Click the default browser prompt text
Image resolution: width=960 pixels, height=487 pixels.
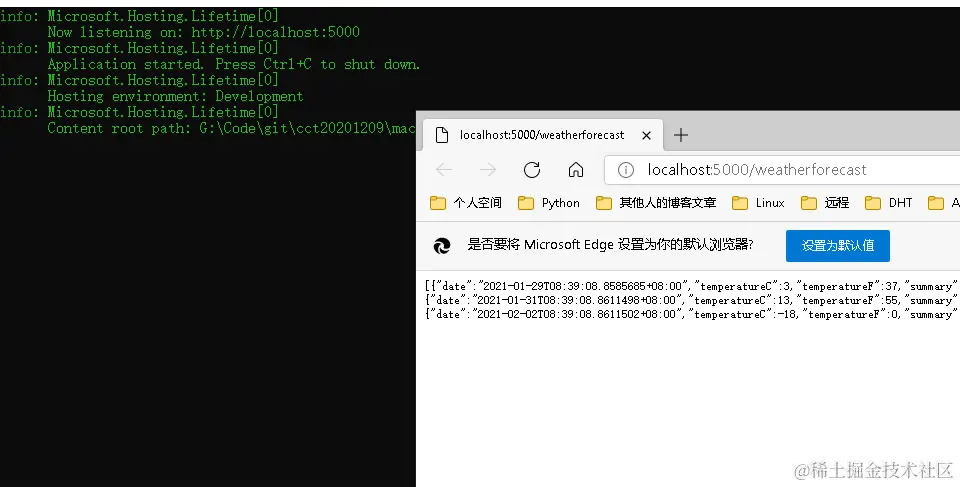610,245
